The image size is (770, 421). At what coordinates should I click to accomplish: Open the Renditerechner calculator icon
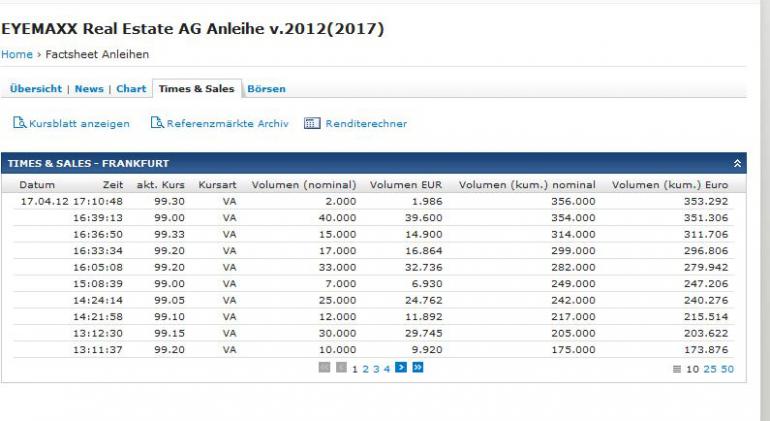312,123
